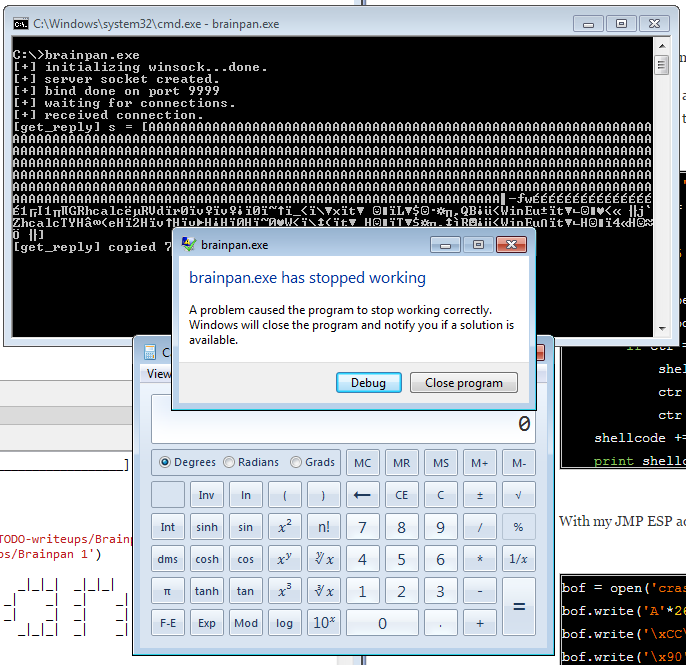Click the pi constant key
Screen dimensions: 686x665
(x=168, y=591)
